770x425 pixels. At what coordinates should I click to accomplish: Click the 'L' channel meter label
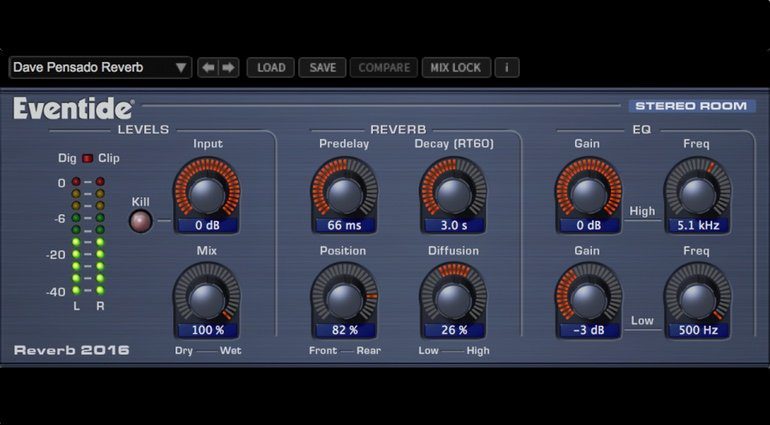[76, 307]
